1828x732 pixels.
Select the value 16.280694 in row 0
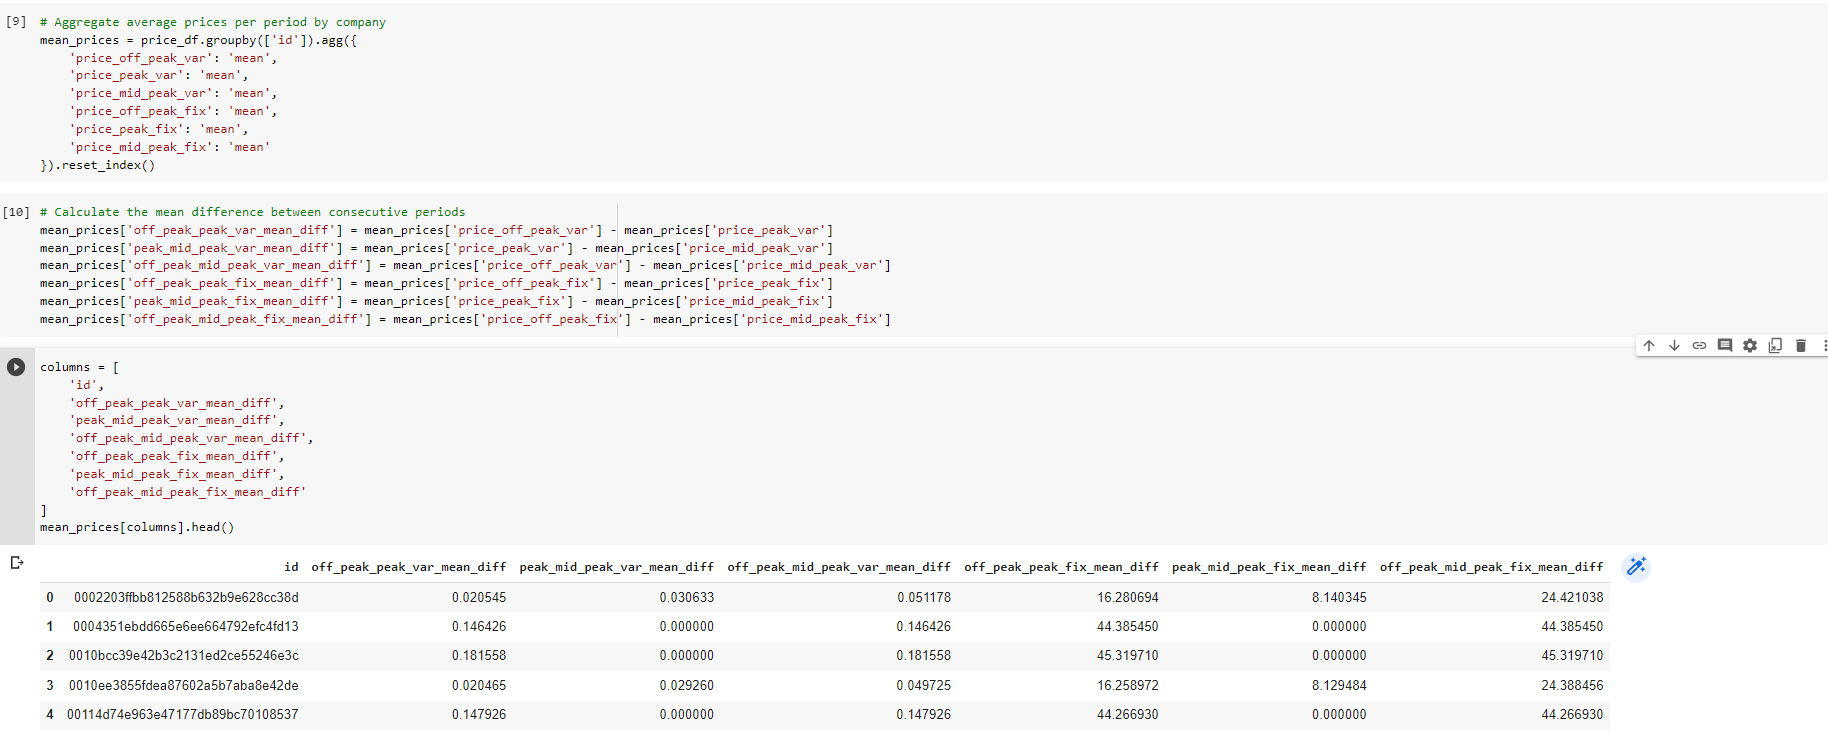pos(1127,597)
